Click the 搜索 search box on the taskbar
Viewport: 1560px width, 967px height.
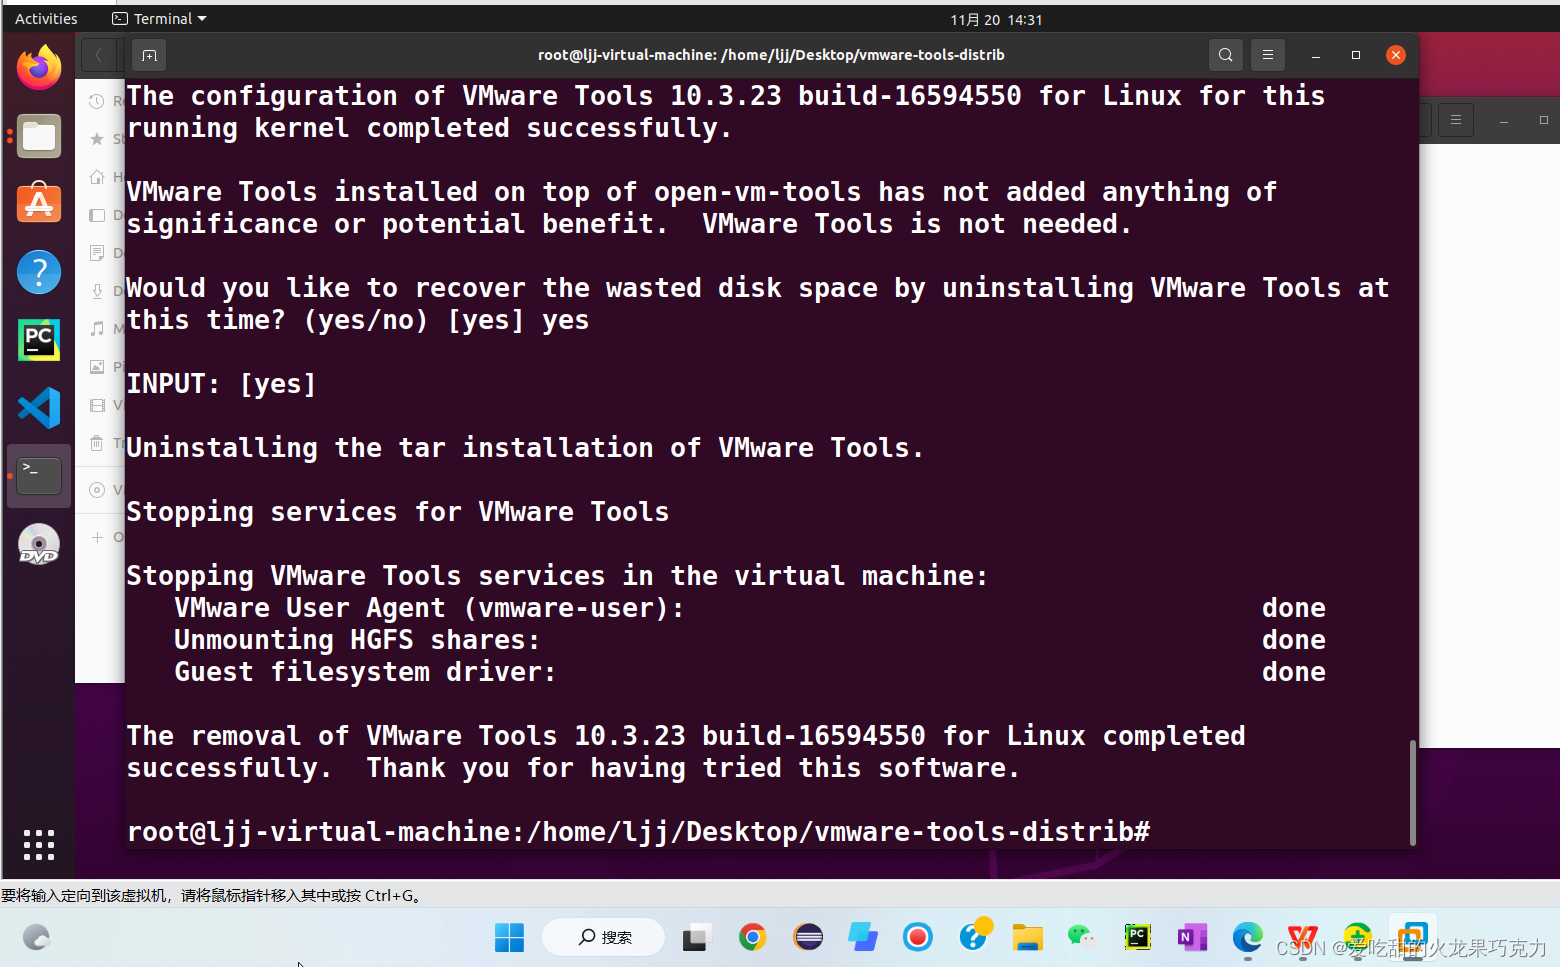pos(604,937)
